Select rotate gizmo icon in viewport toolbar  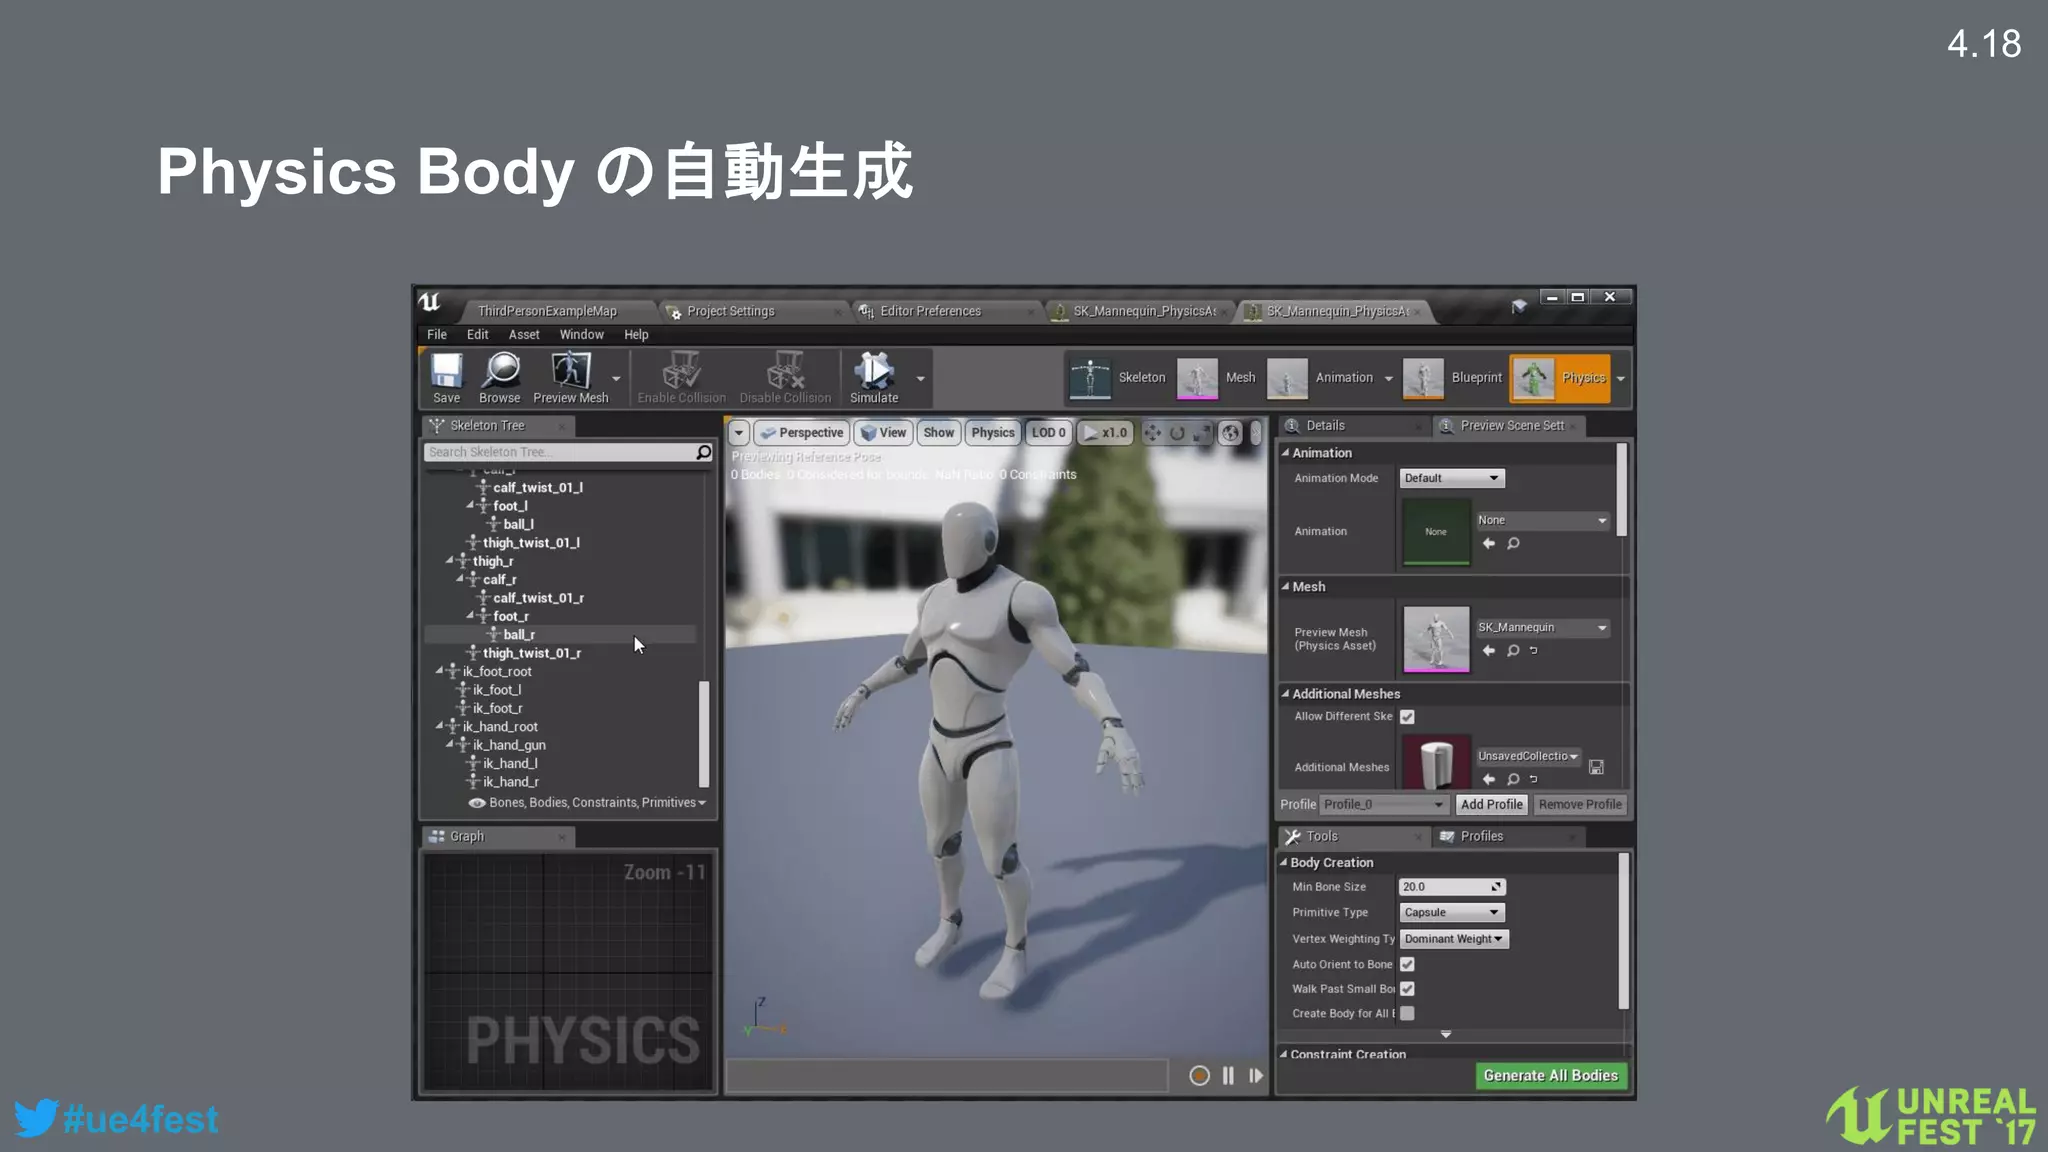(x=1177, y=433)
